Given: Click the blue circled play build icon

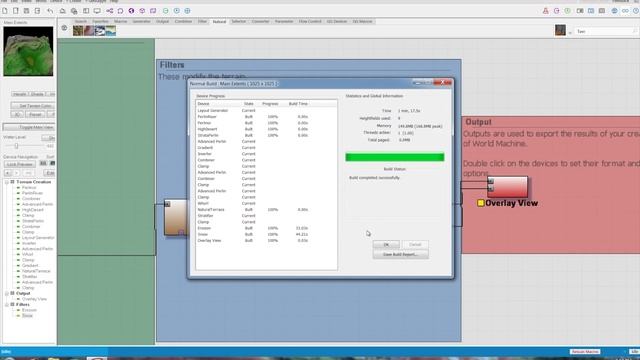Looking at the screenshot, I should pyautogui.click(x=177, y=11).
